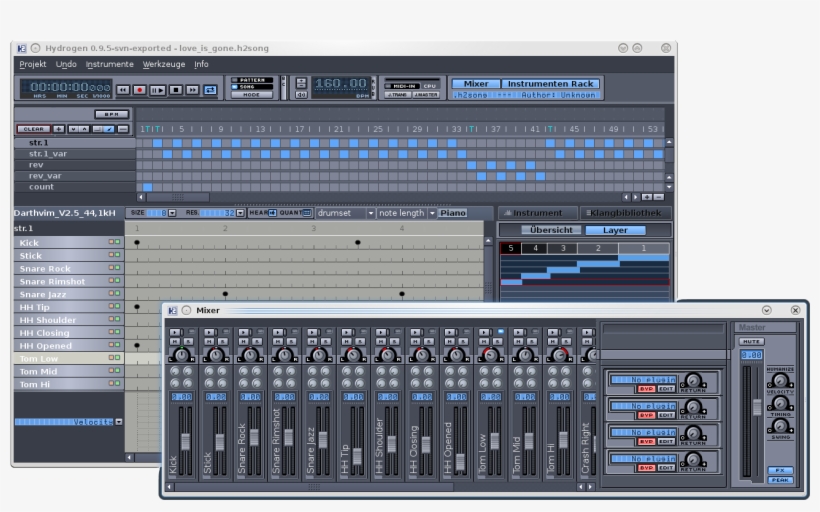
Task: Toggle the Master PEAK indicator button
Action: tap(780, 480)
